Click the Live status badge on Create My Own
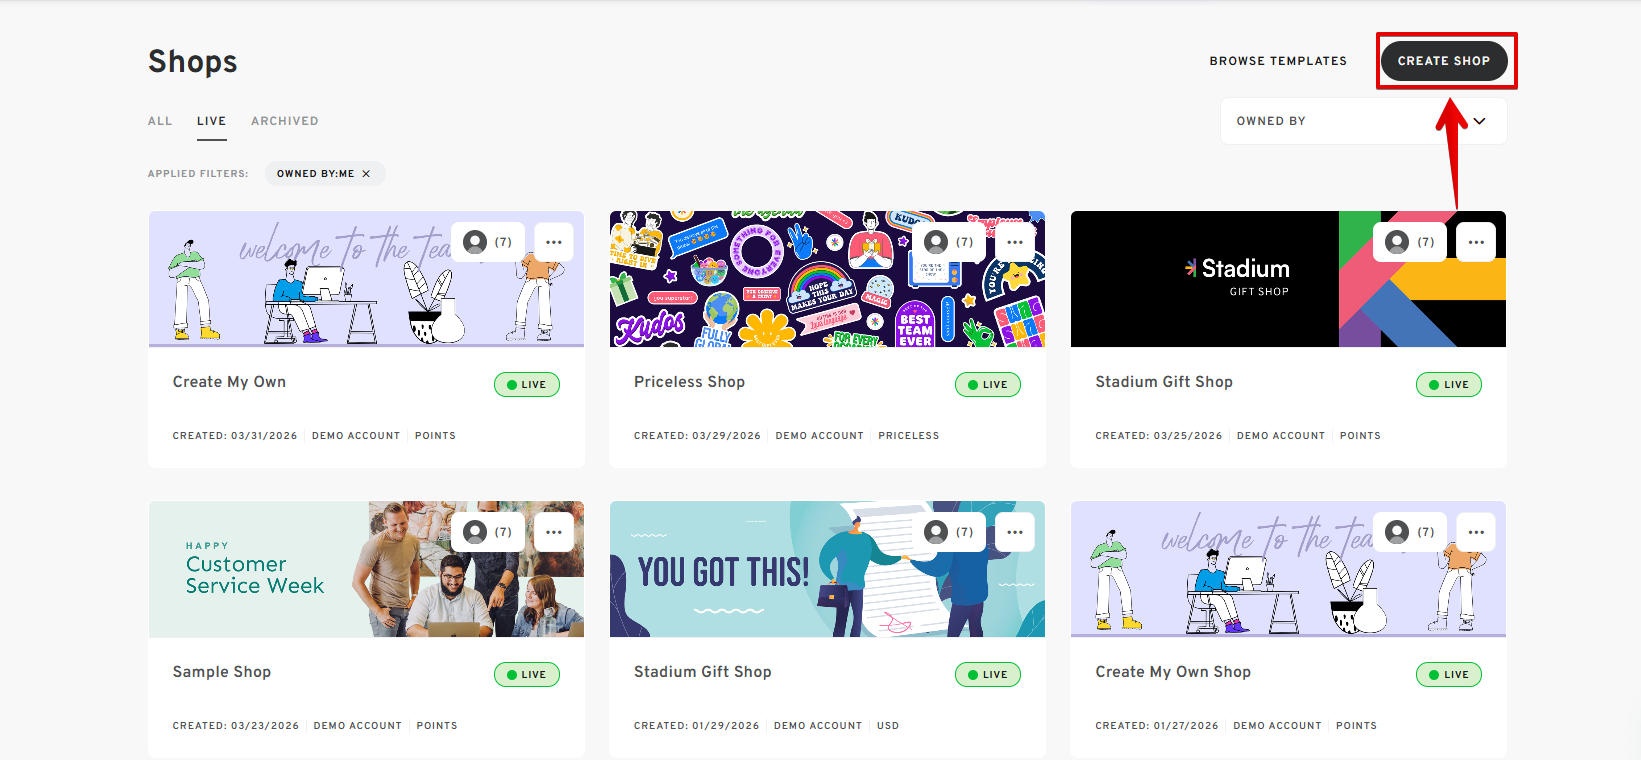This screenshot has width=1641, height=760. (526, 385)
